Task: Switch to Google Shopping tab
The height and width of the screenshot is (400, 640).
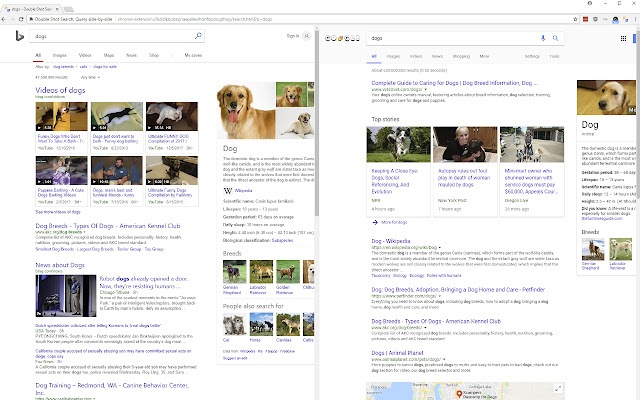Action: pyautogui.click(x=462, y=57)
